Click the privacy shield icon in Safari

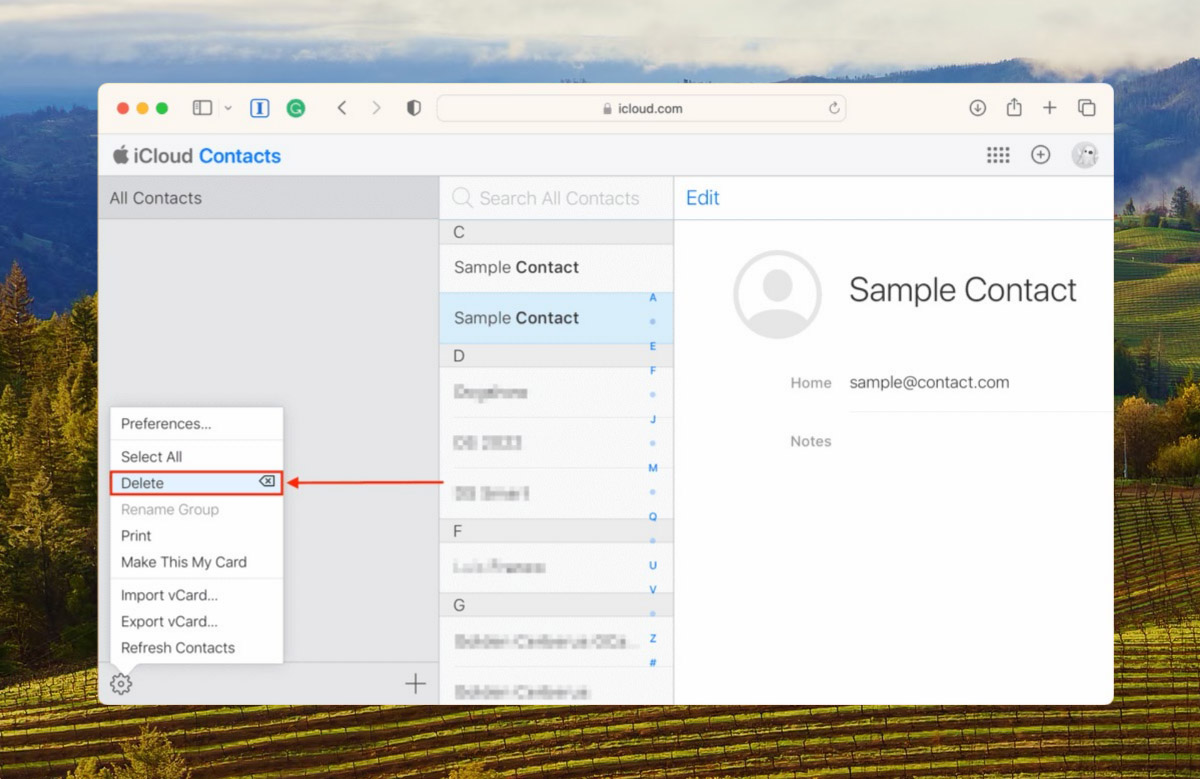pyautogui.click(x=413, y=107)
